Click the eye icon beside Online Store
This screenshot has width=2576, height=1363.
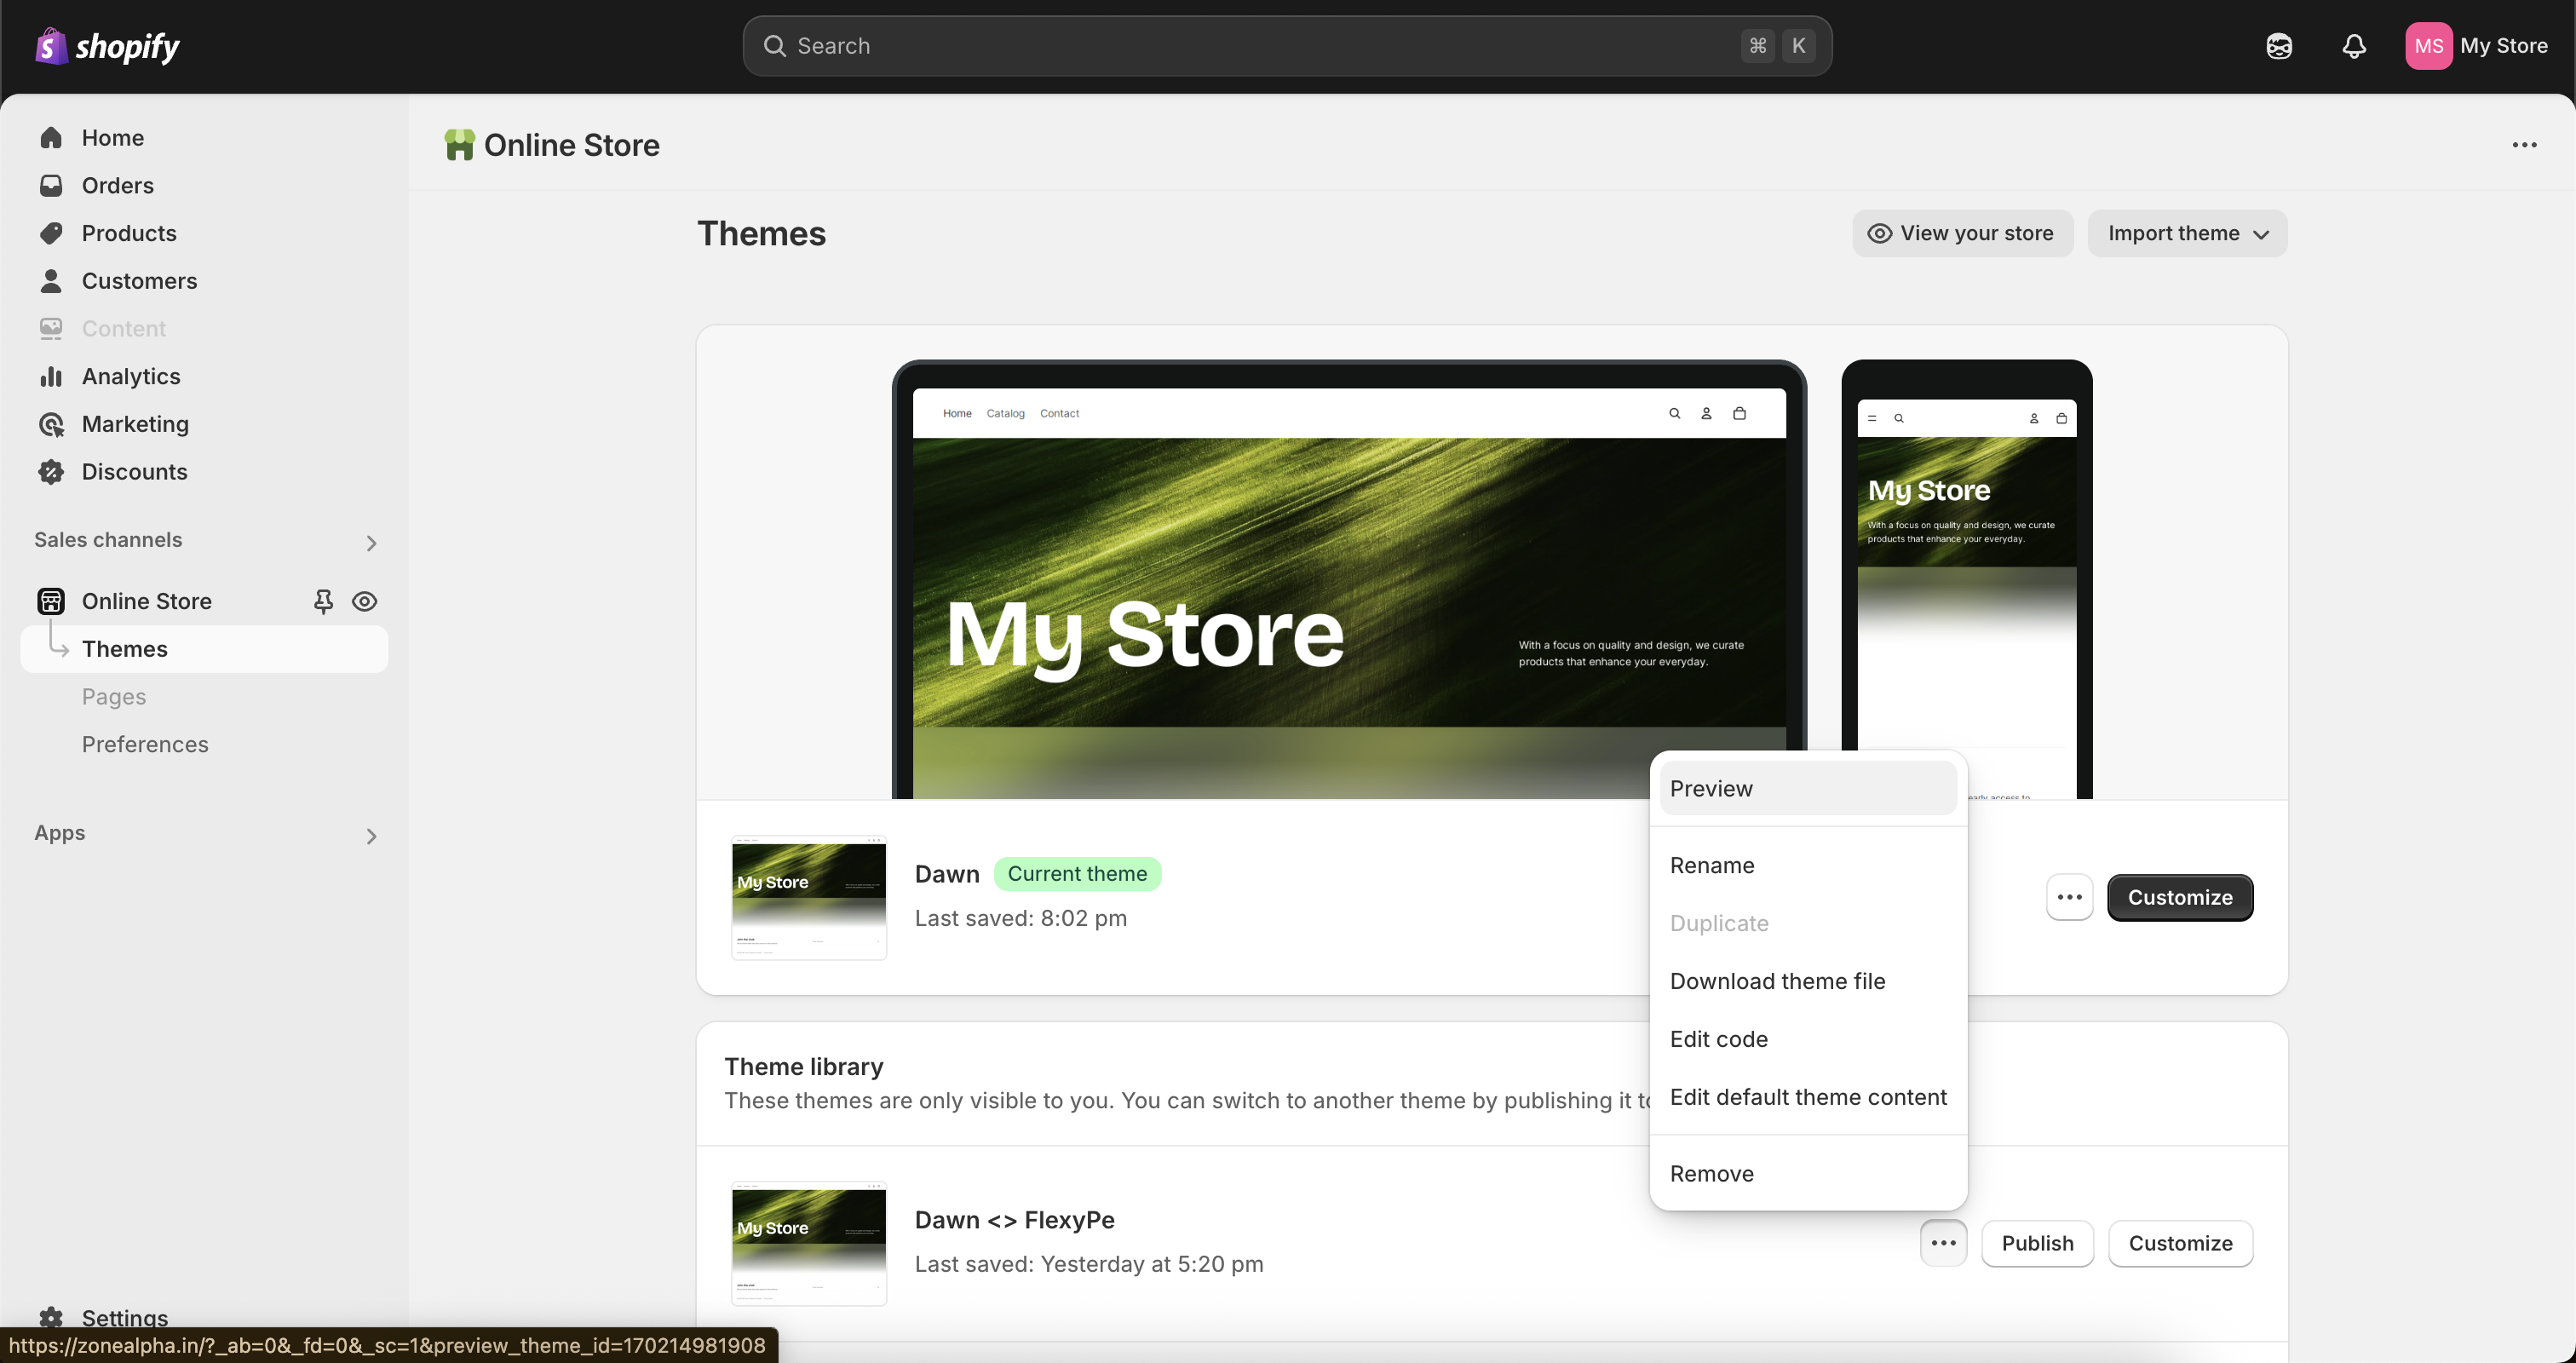tap(365, 601)
